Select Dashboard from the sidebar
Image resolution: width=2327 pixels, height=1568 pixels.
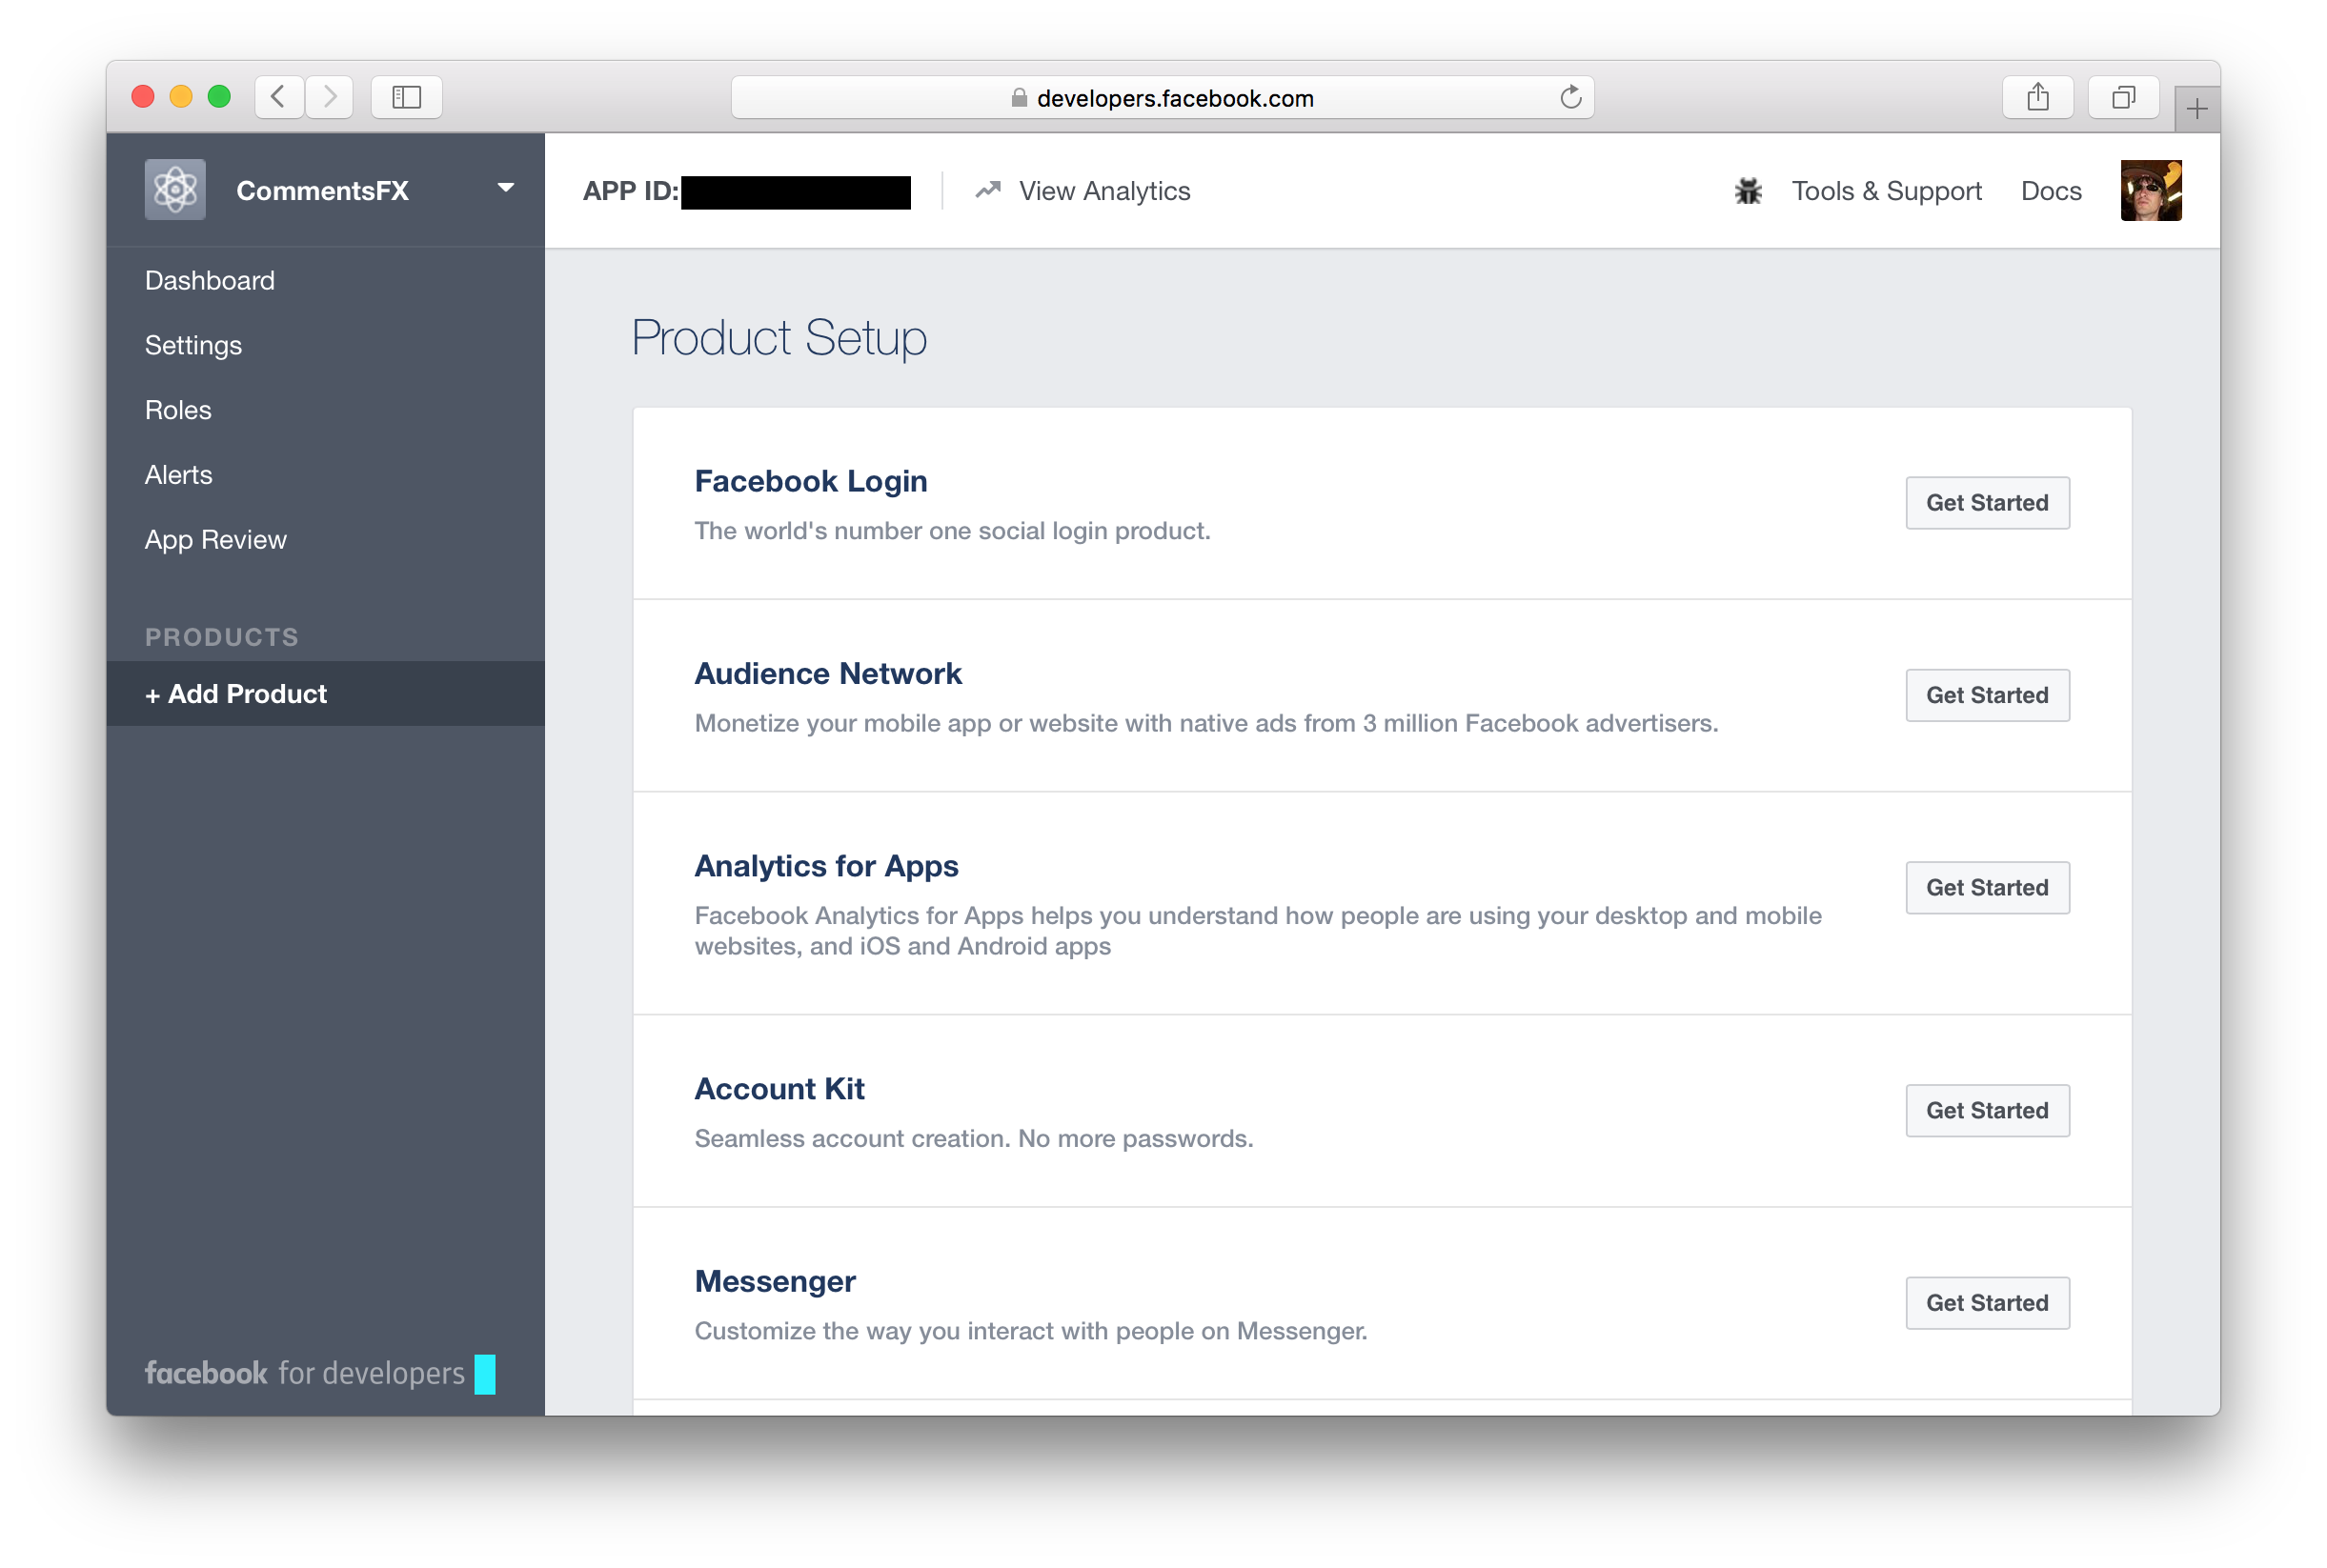pyautogui.click(x=210, y=280)
